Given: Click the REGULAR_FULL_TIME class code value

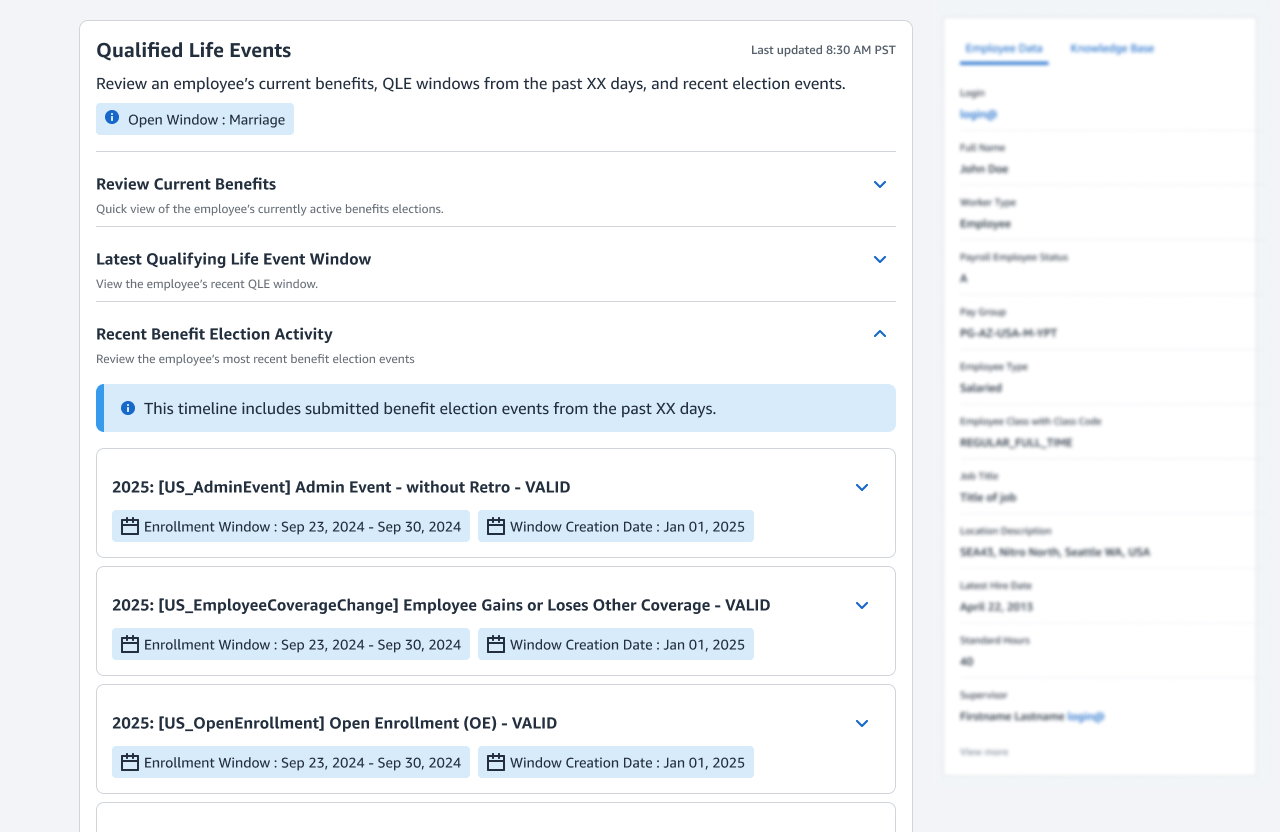Looking at the screenshot, I should tap(1016, 442).
